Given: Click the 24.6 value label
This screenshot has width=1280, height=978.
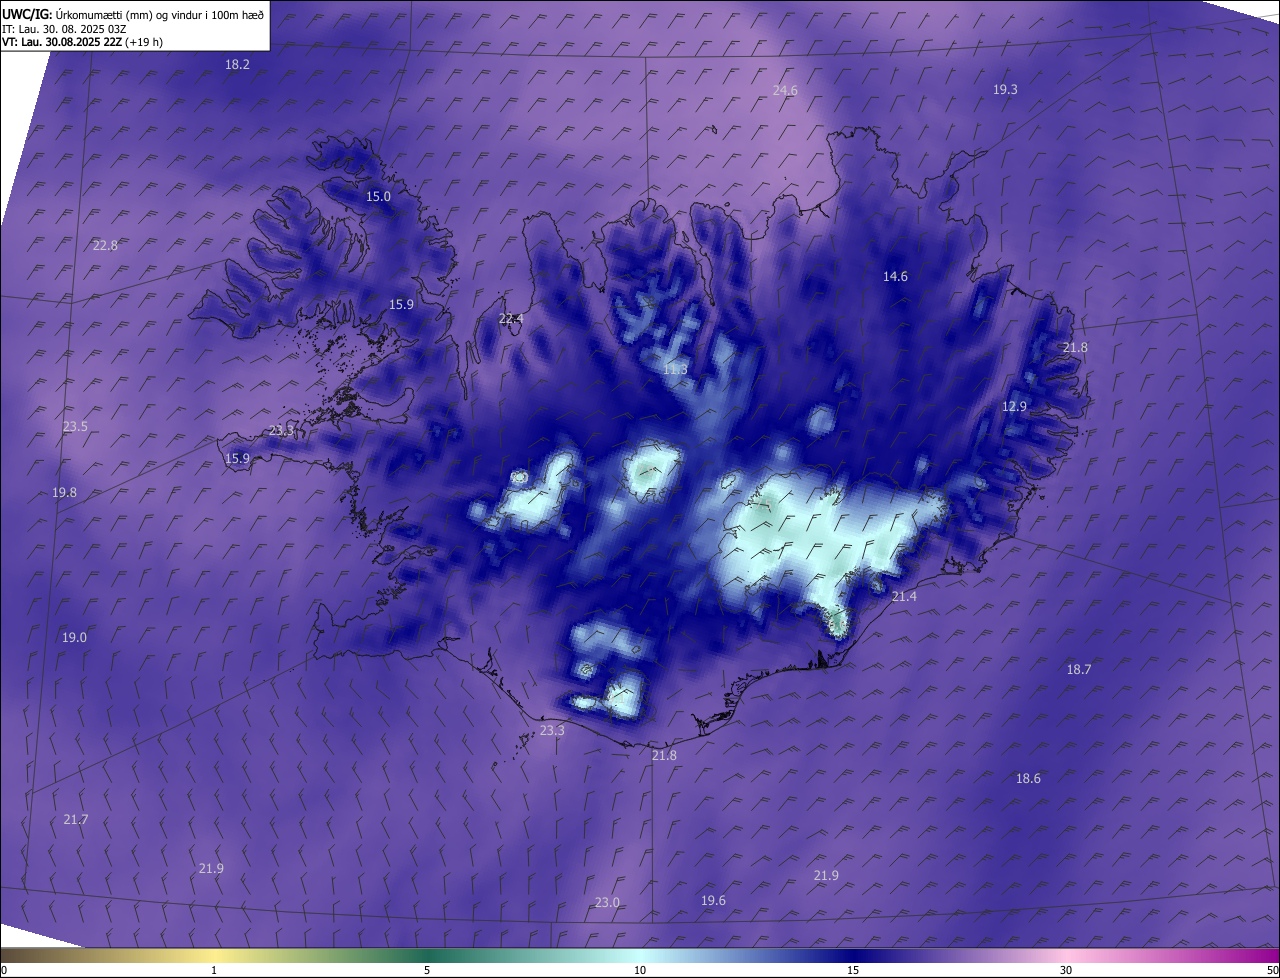Looking at the screenshot, I should point(785,90).
